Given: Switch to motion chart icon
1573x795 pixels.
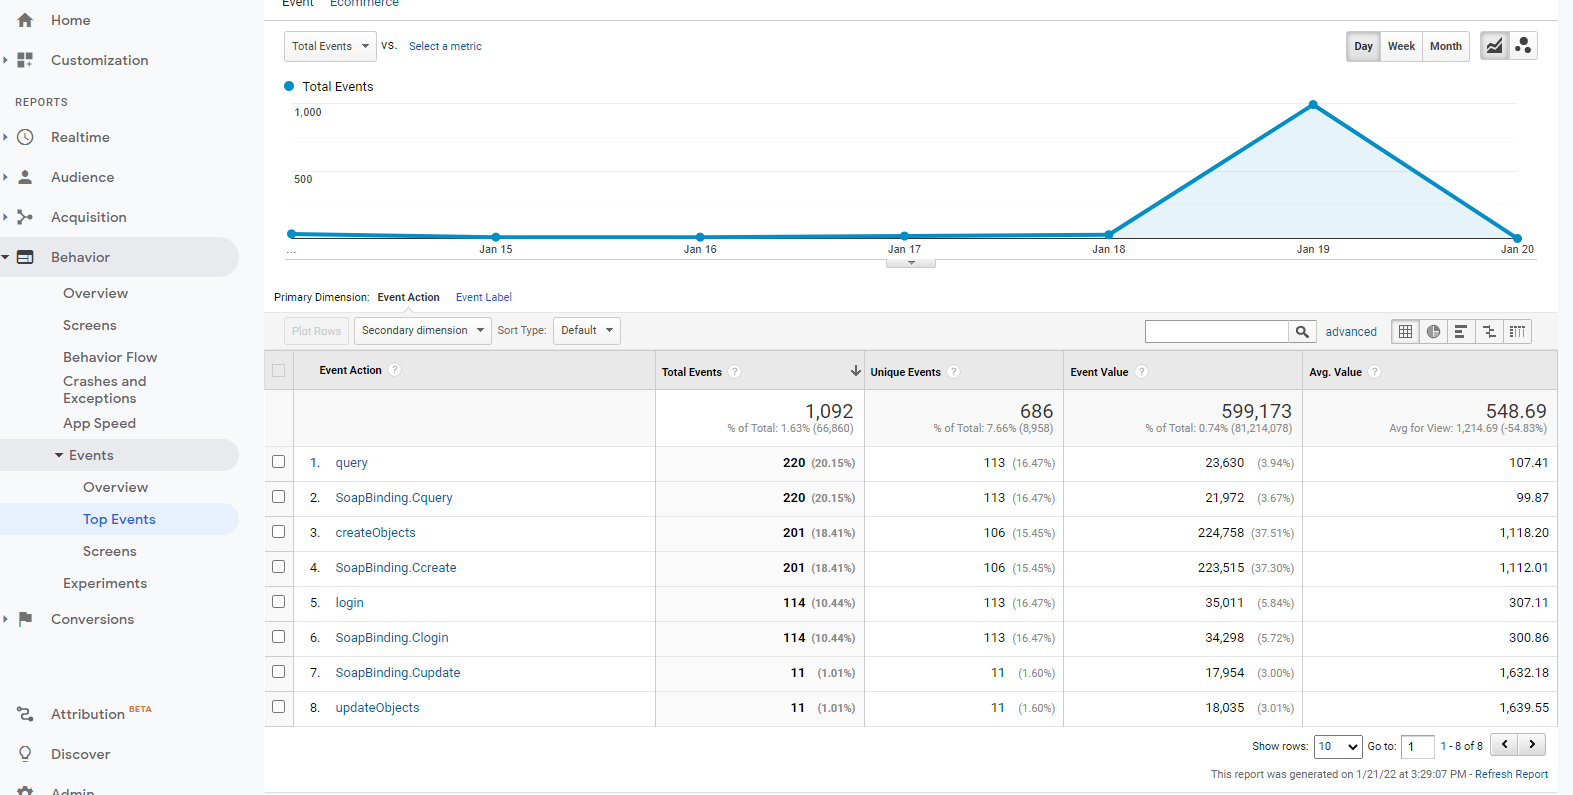Looking at the screenshot, I should (x=1523, y=46).
